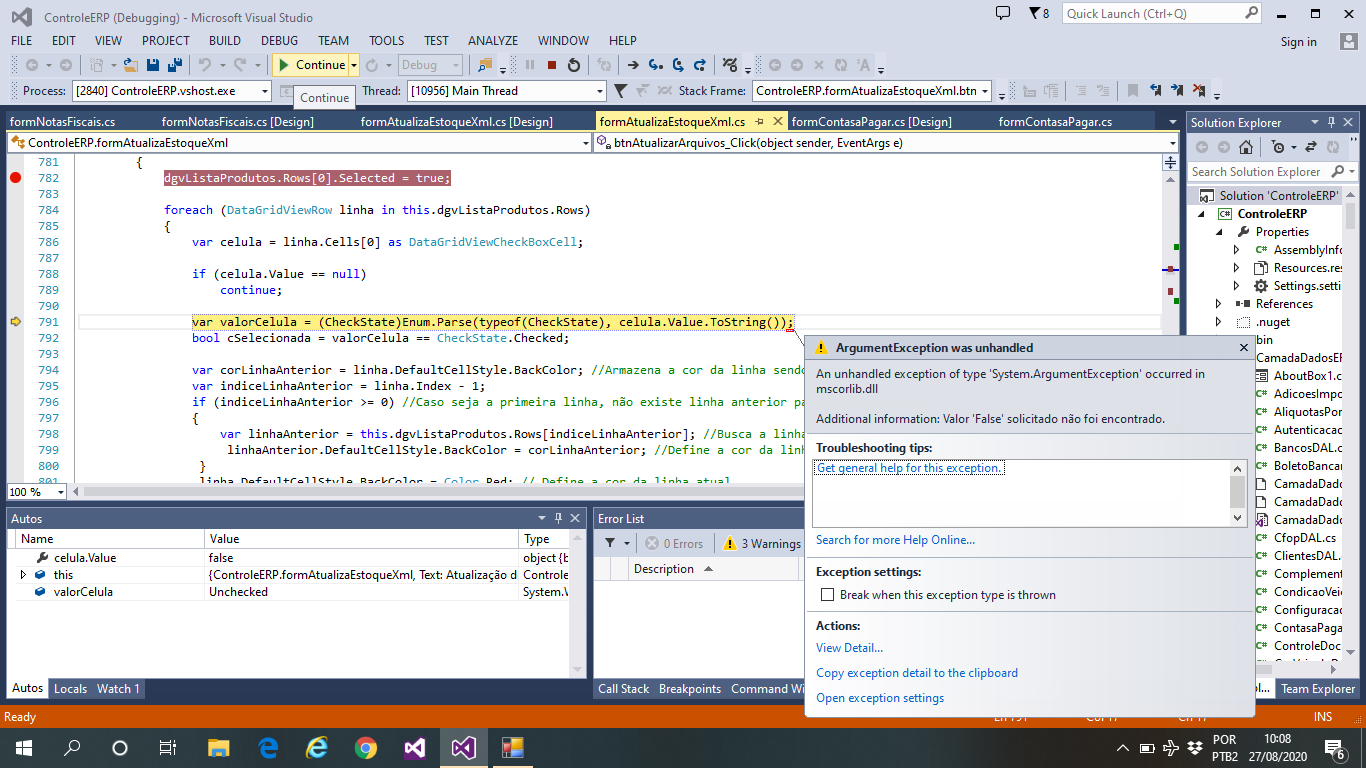
Task: Switch to formContasaPagar.cs tab
Action: point(1055,122)
